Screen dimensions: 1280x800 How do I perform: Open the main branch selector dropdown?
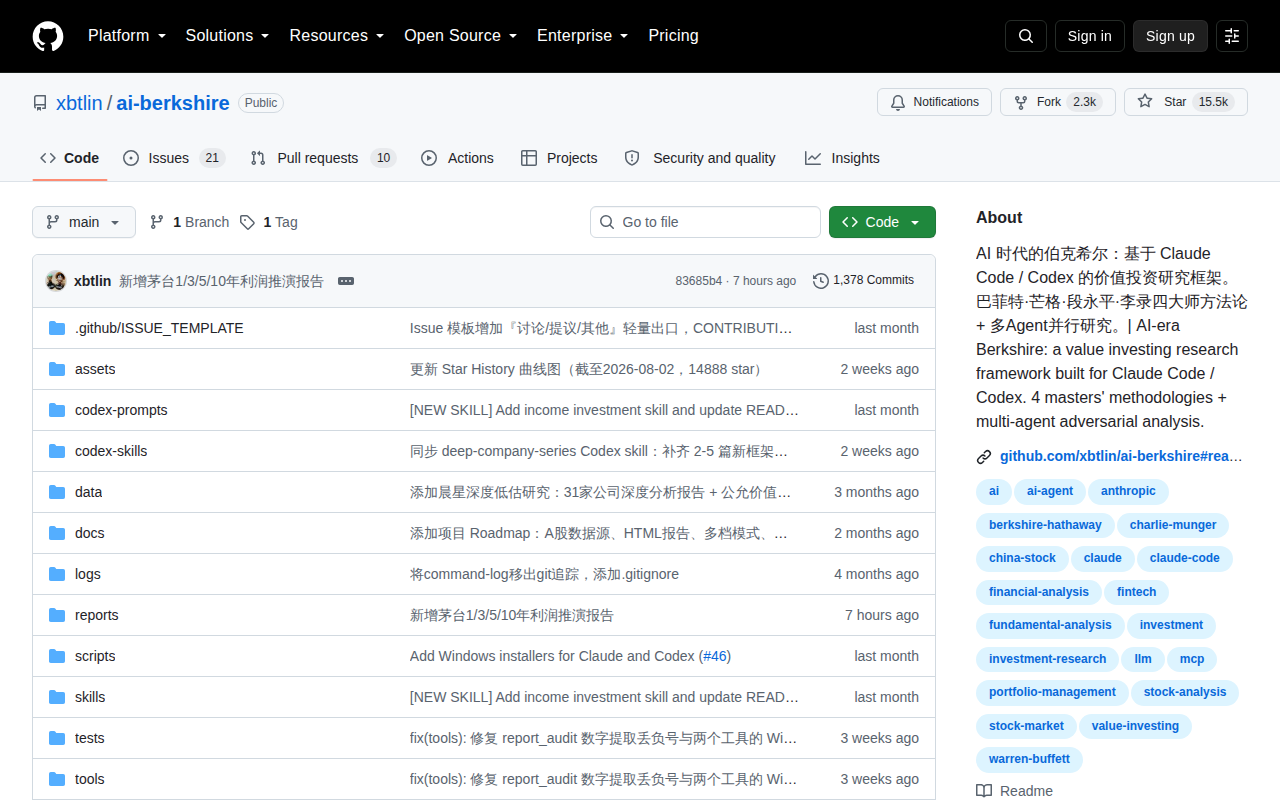(84, 222)
